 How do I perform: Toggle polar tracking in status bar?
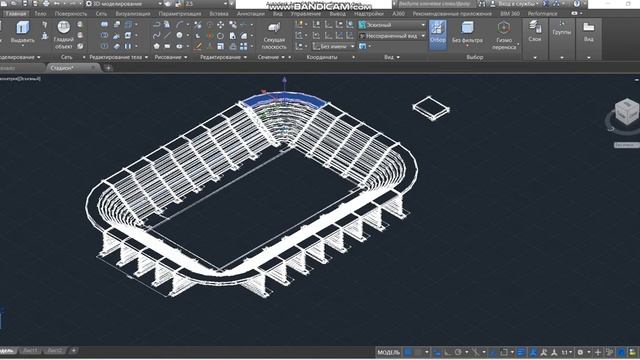458,352
